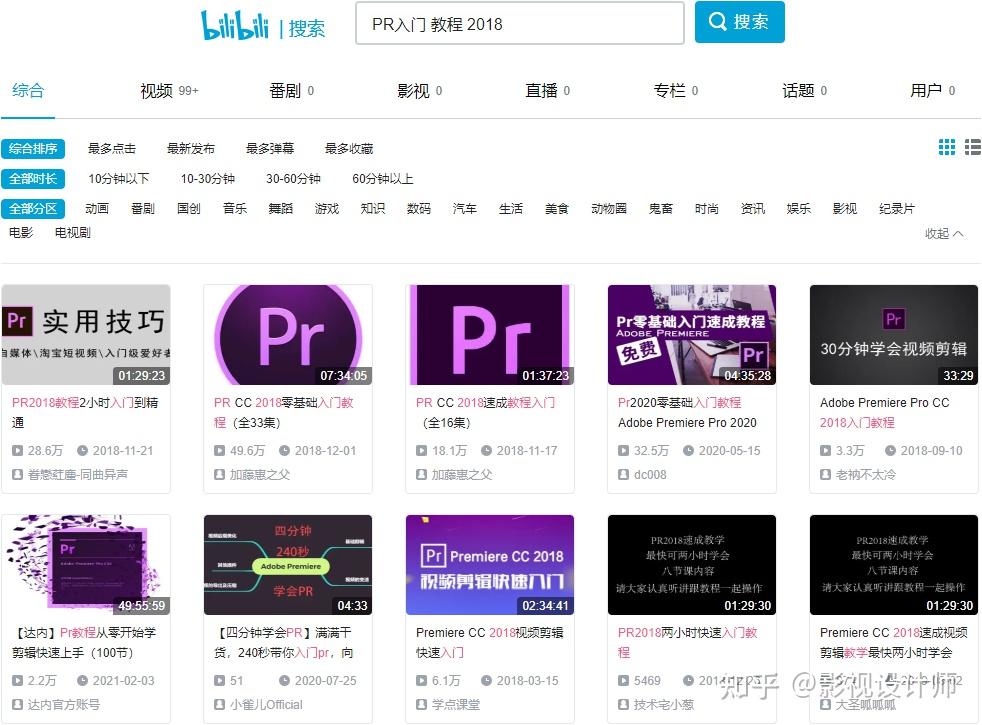Select the 10分钟以下 duration filter
The width and height of the screenshot is (982, 725).
point(123,180)
